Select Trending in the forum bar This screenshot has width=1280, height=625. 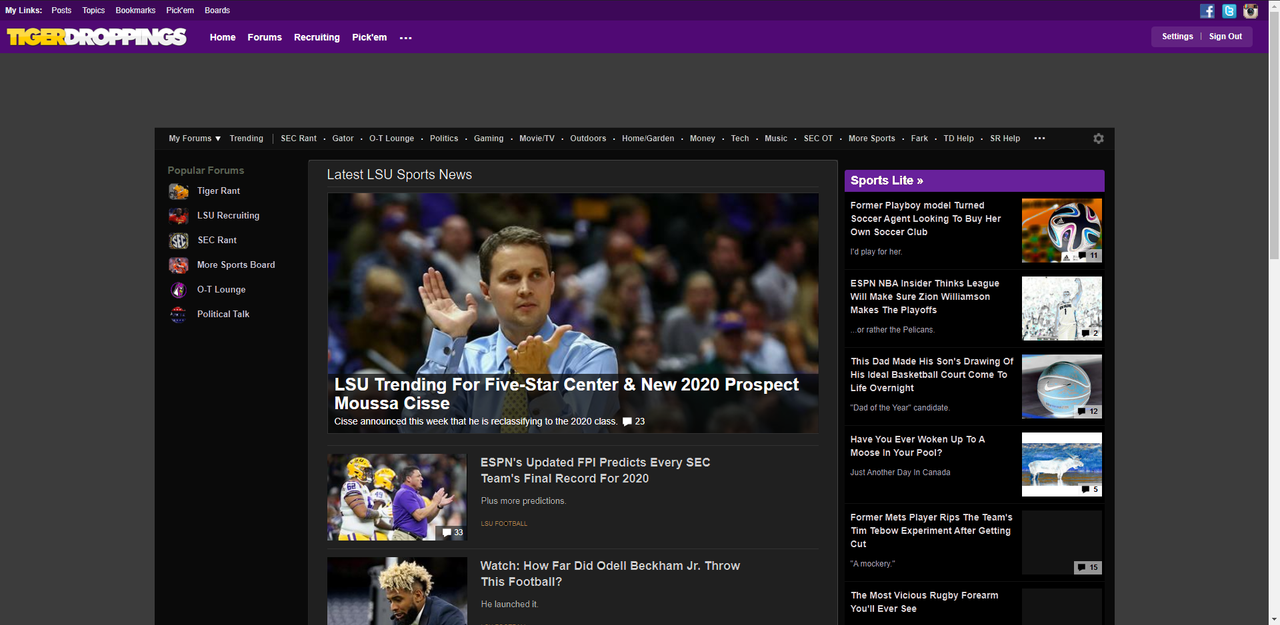click(246, 139)
